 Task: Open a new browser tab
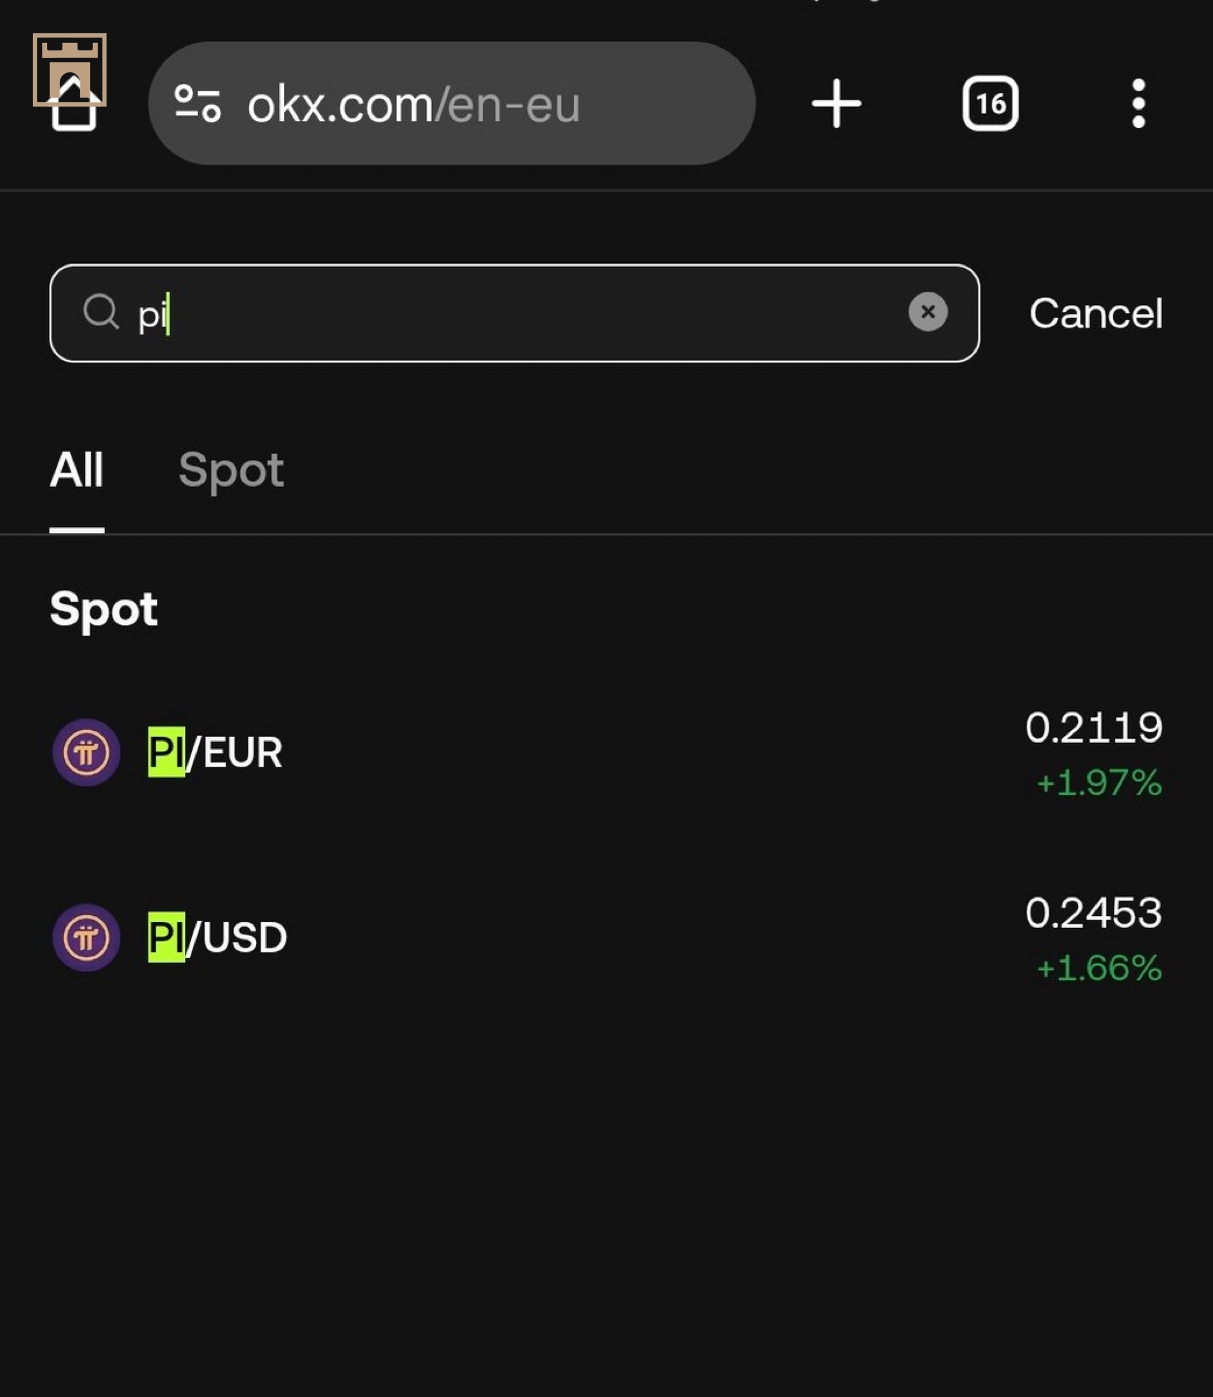pos(836,104)
